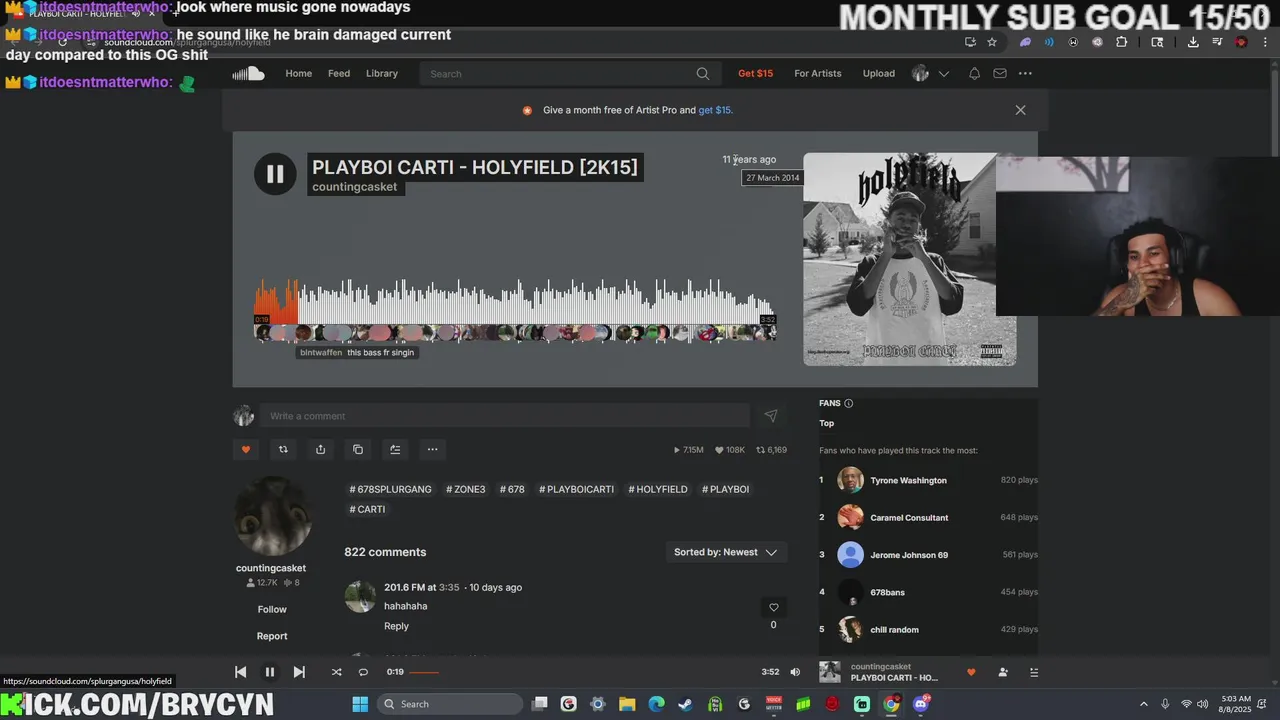Image resolution: width=1280 pixels, height=720 pixels.
Task: Mute the volume in the player bar
Action: coord(795,672)
